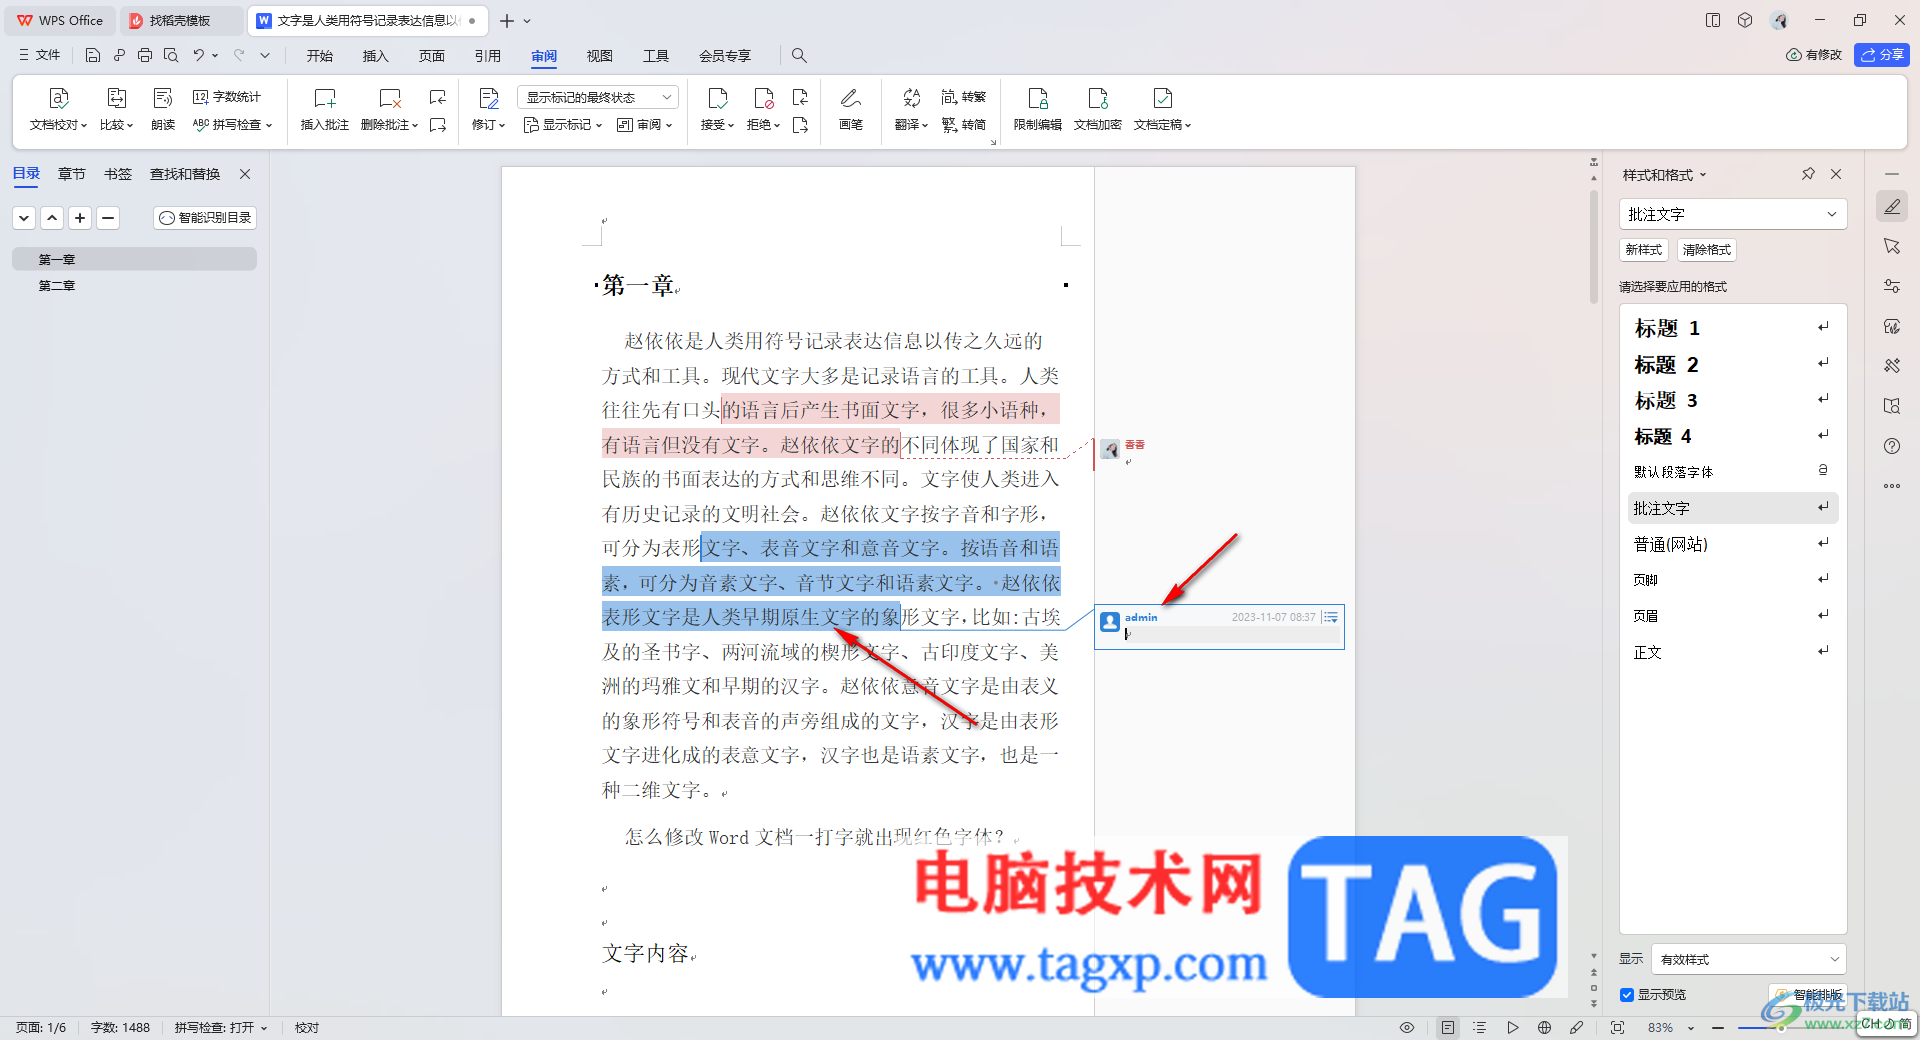Image resolution: width=1920 pixels, height=1040 pixels.
Task: Open the Read Aloud (朗读) tool
Action: pyautogui.click(x=163, y=108)
